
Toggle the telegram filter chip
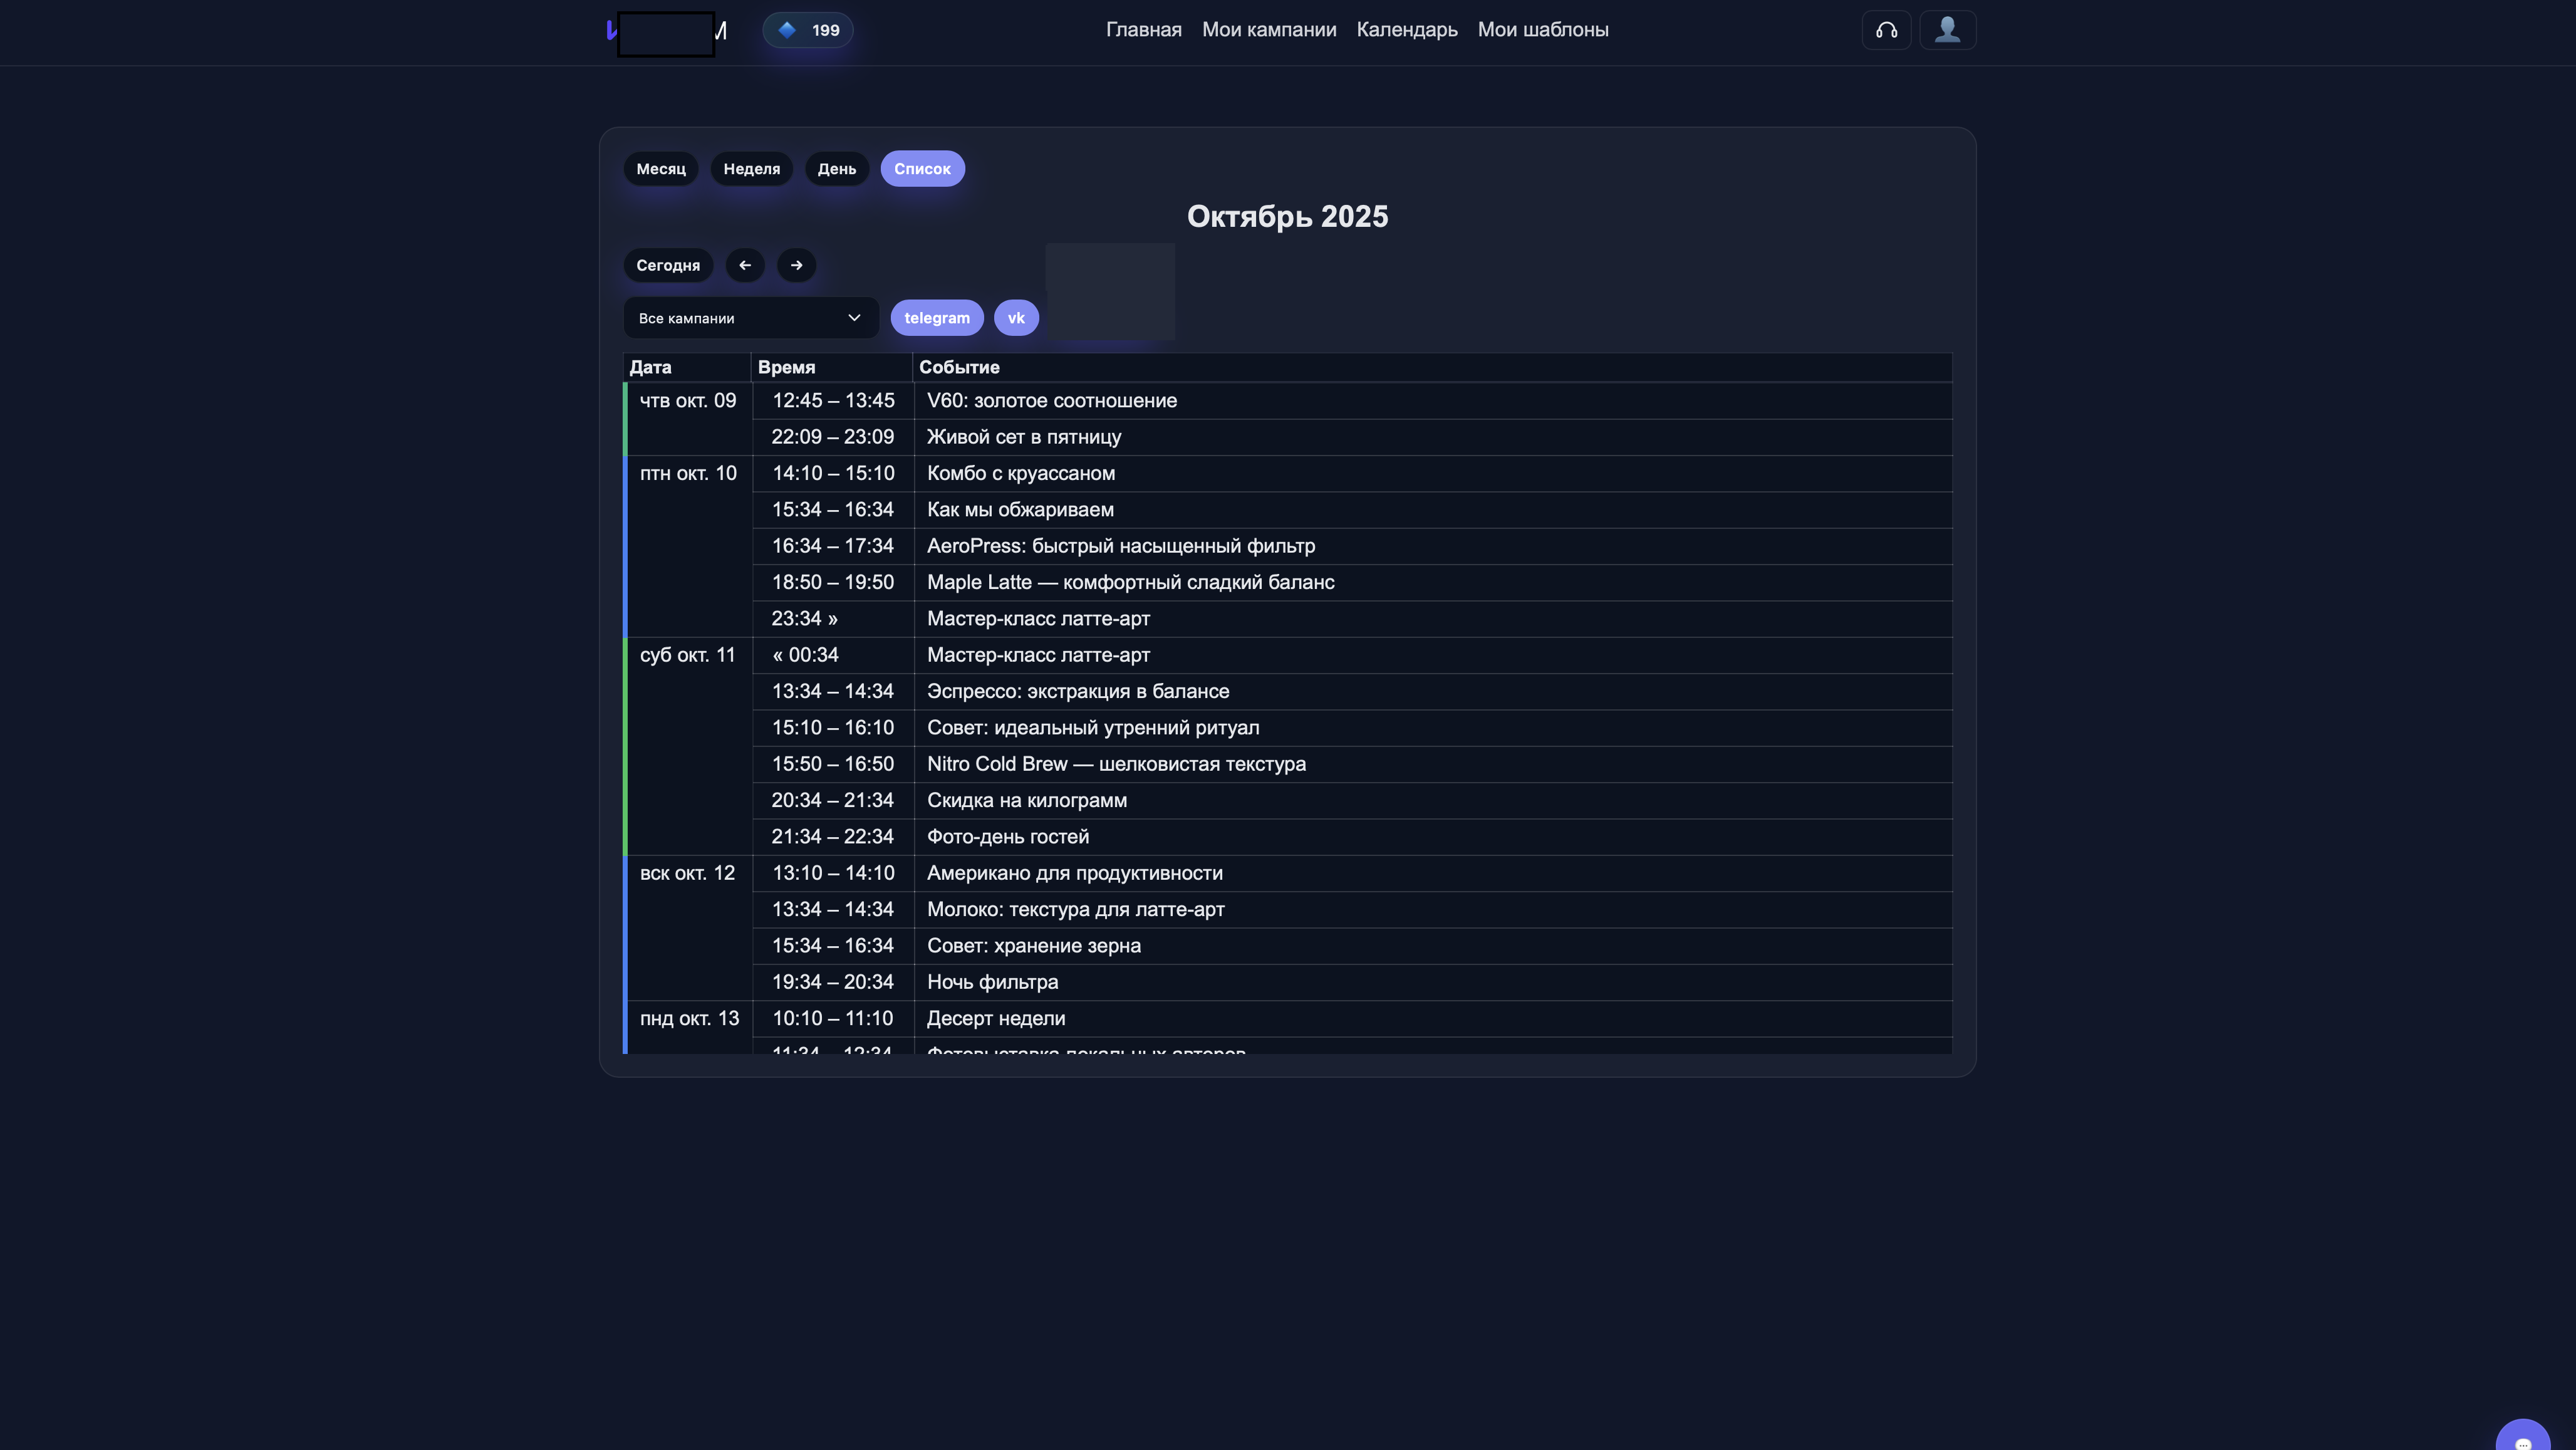pyautogui.click(x=936, y=318)
